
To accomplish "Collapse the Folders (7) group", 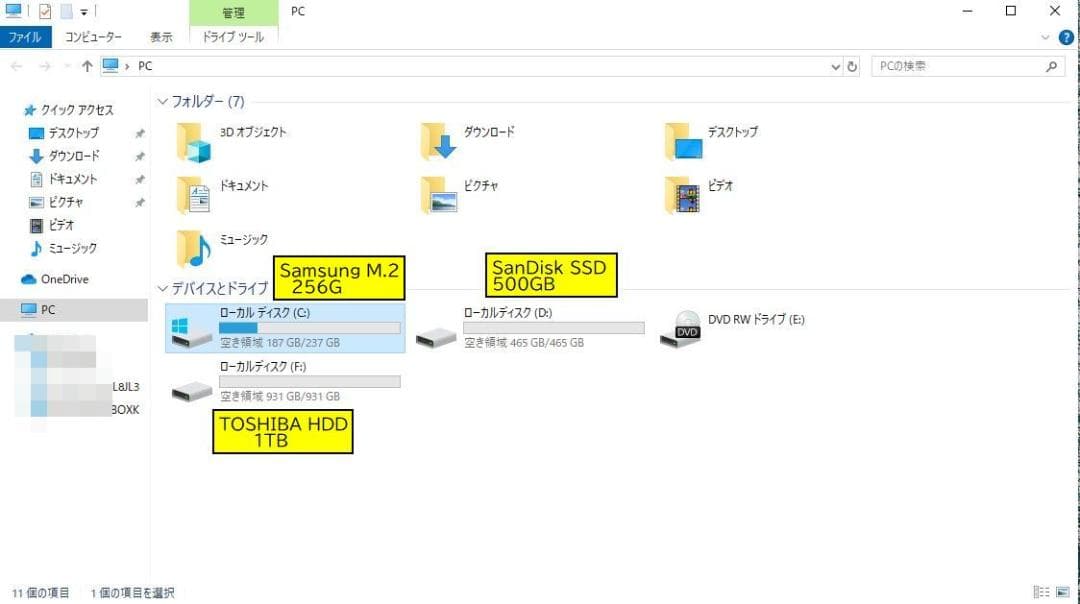I will point(162,102).
